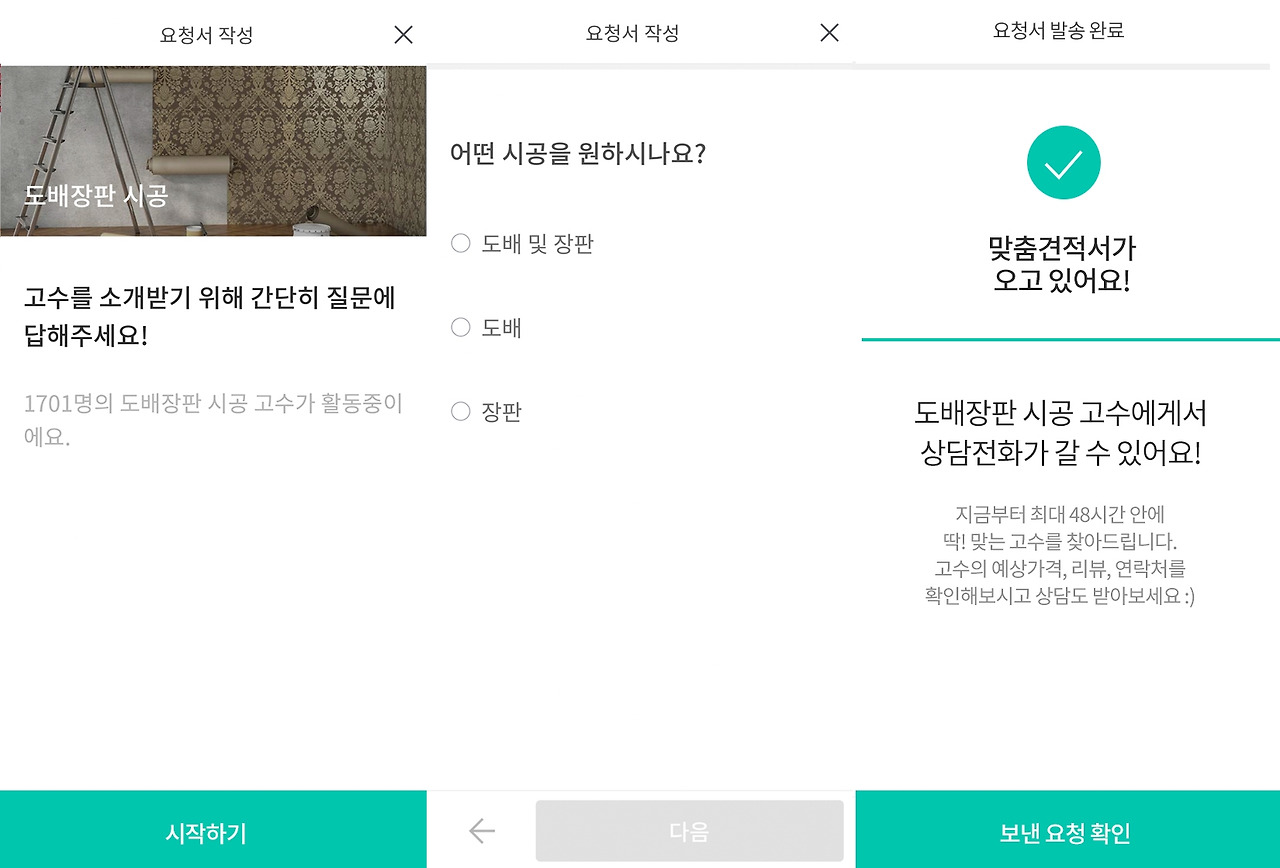This screenshot has width=1280, height=868.
Task: Click the 도배장판 시공 cover photo
Action: pyautogui.click(x=213, y=146)
